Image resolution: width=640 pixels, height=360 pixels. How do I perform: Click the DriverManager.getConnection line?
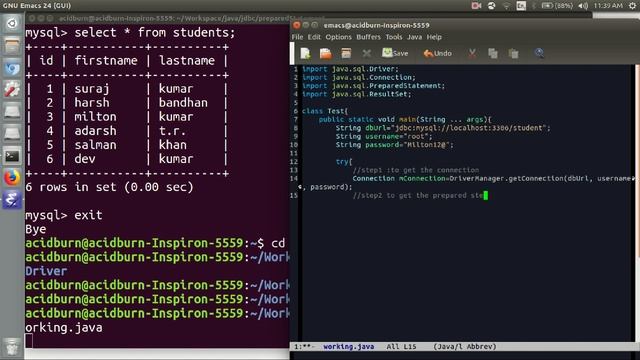coord(493,178)
